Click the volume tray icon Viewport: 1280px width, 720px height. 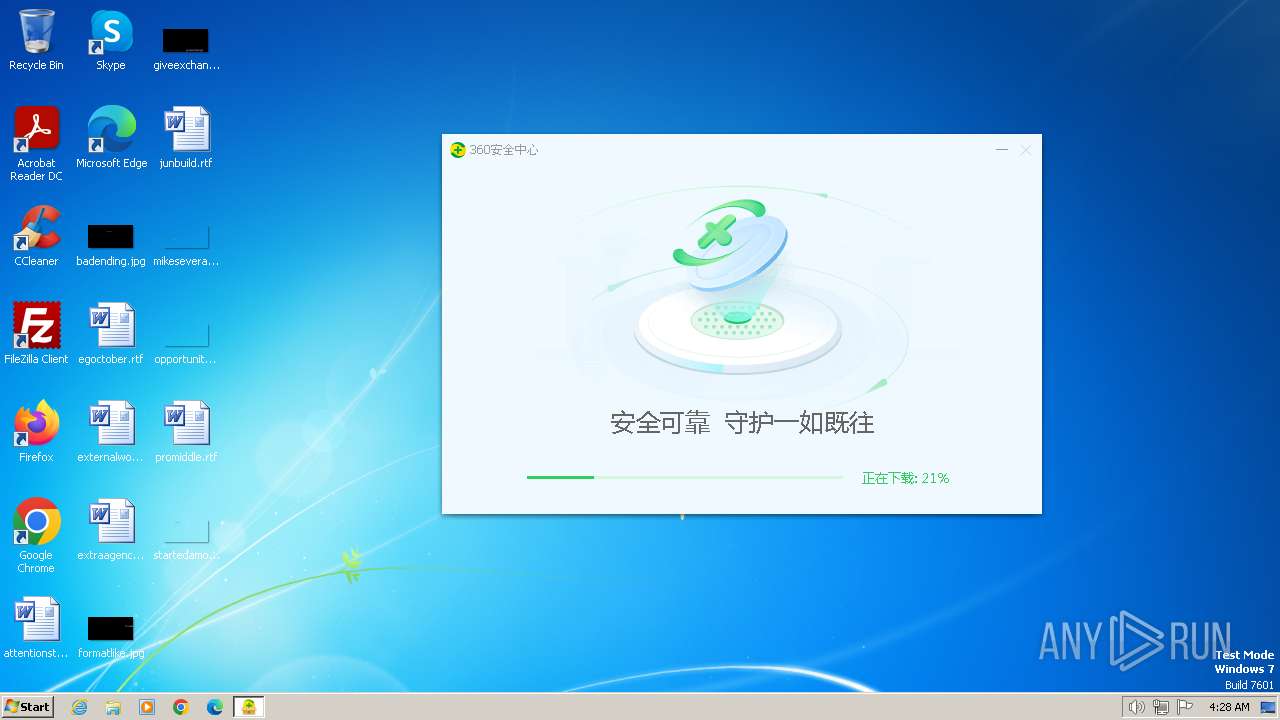tap(1137, 707)
